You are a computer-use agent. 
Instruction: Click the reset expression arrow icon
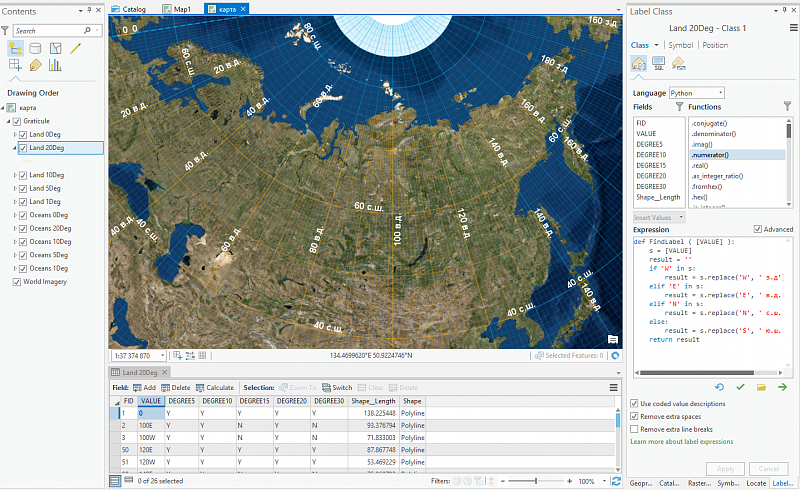(x=719, y=386)
